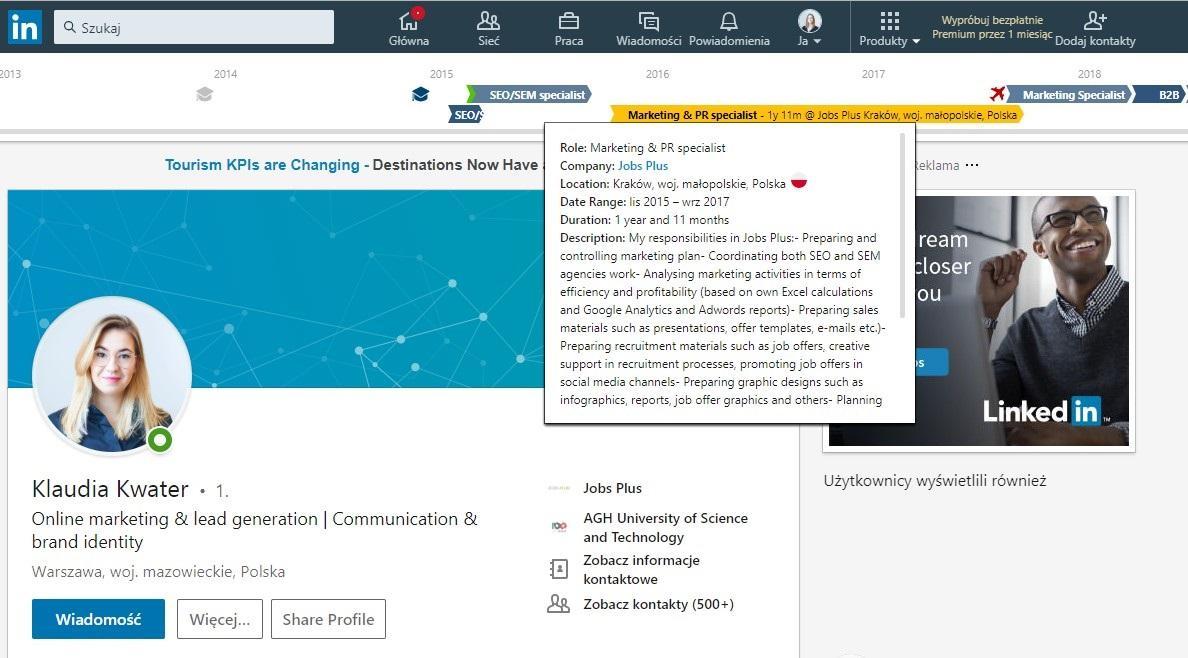Click Zobacz informacje kontaktowe link

point(641,569)
